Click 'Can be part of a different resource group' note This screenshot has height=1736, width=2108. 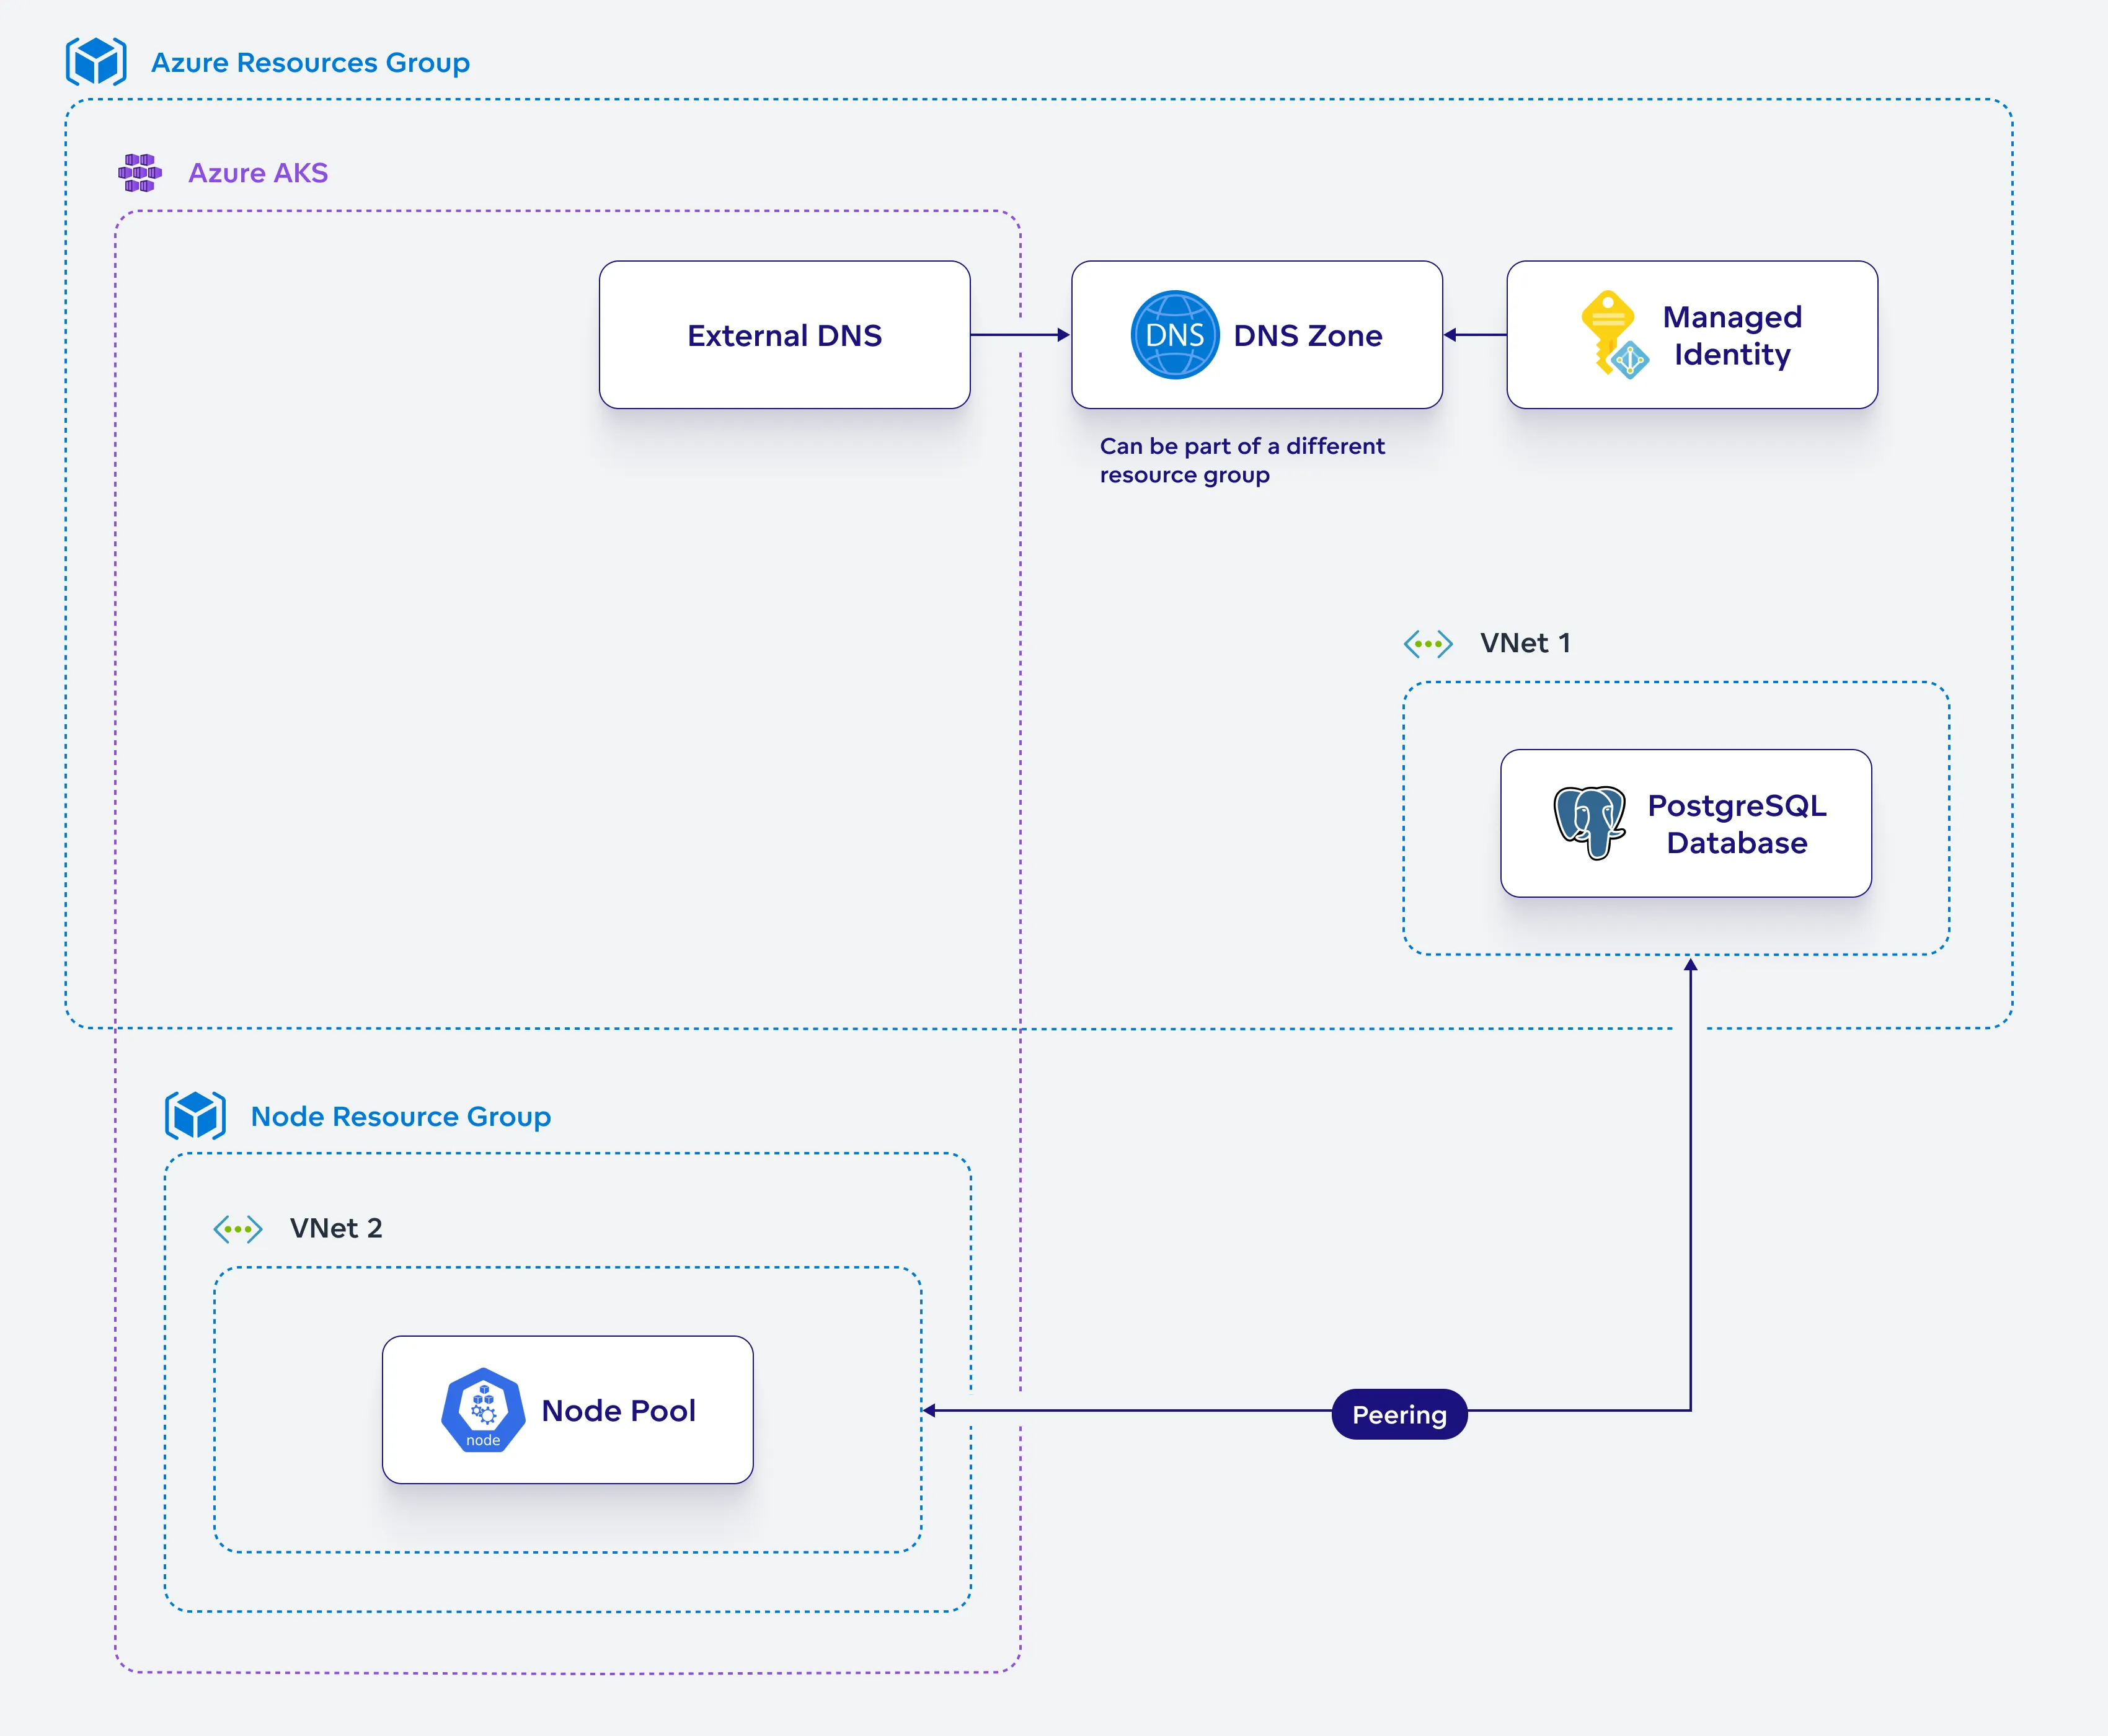[1242, 460]
